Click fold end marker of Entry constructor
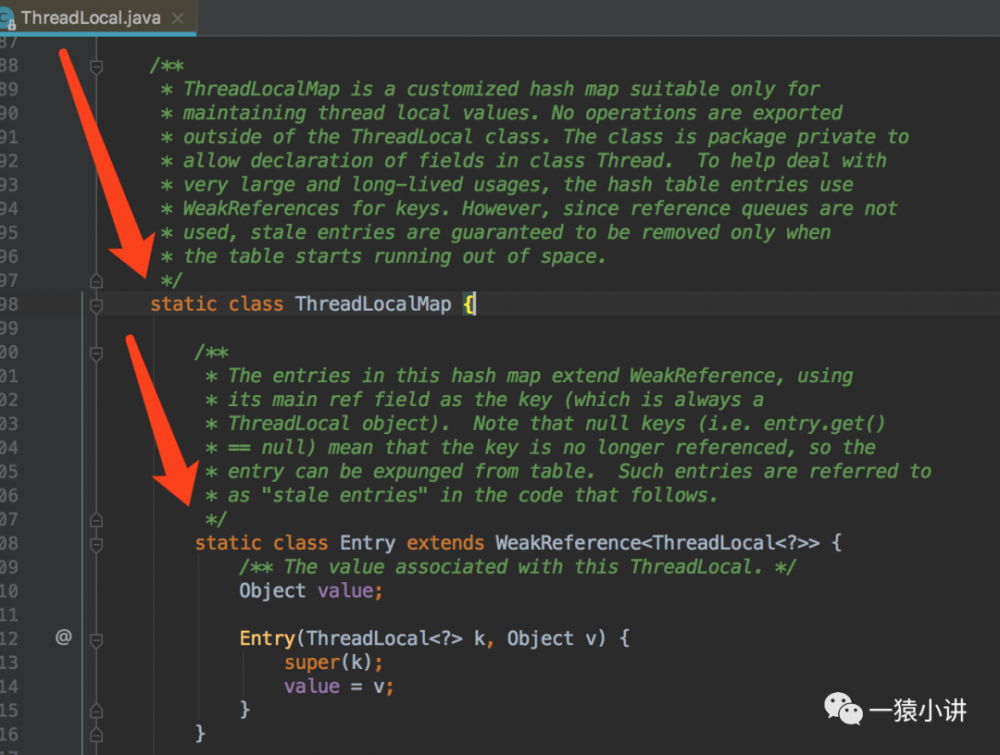The image size is (1000, 755). pos(96,711)
